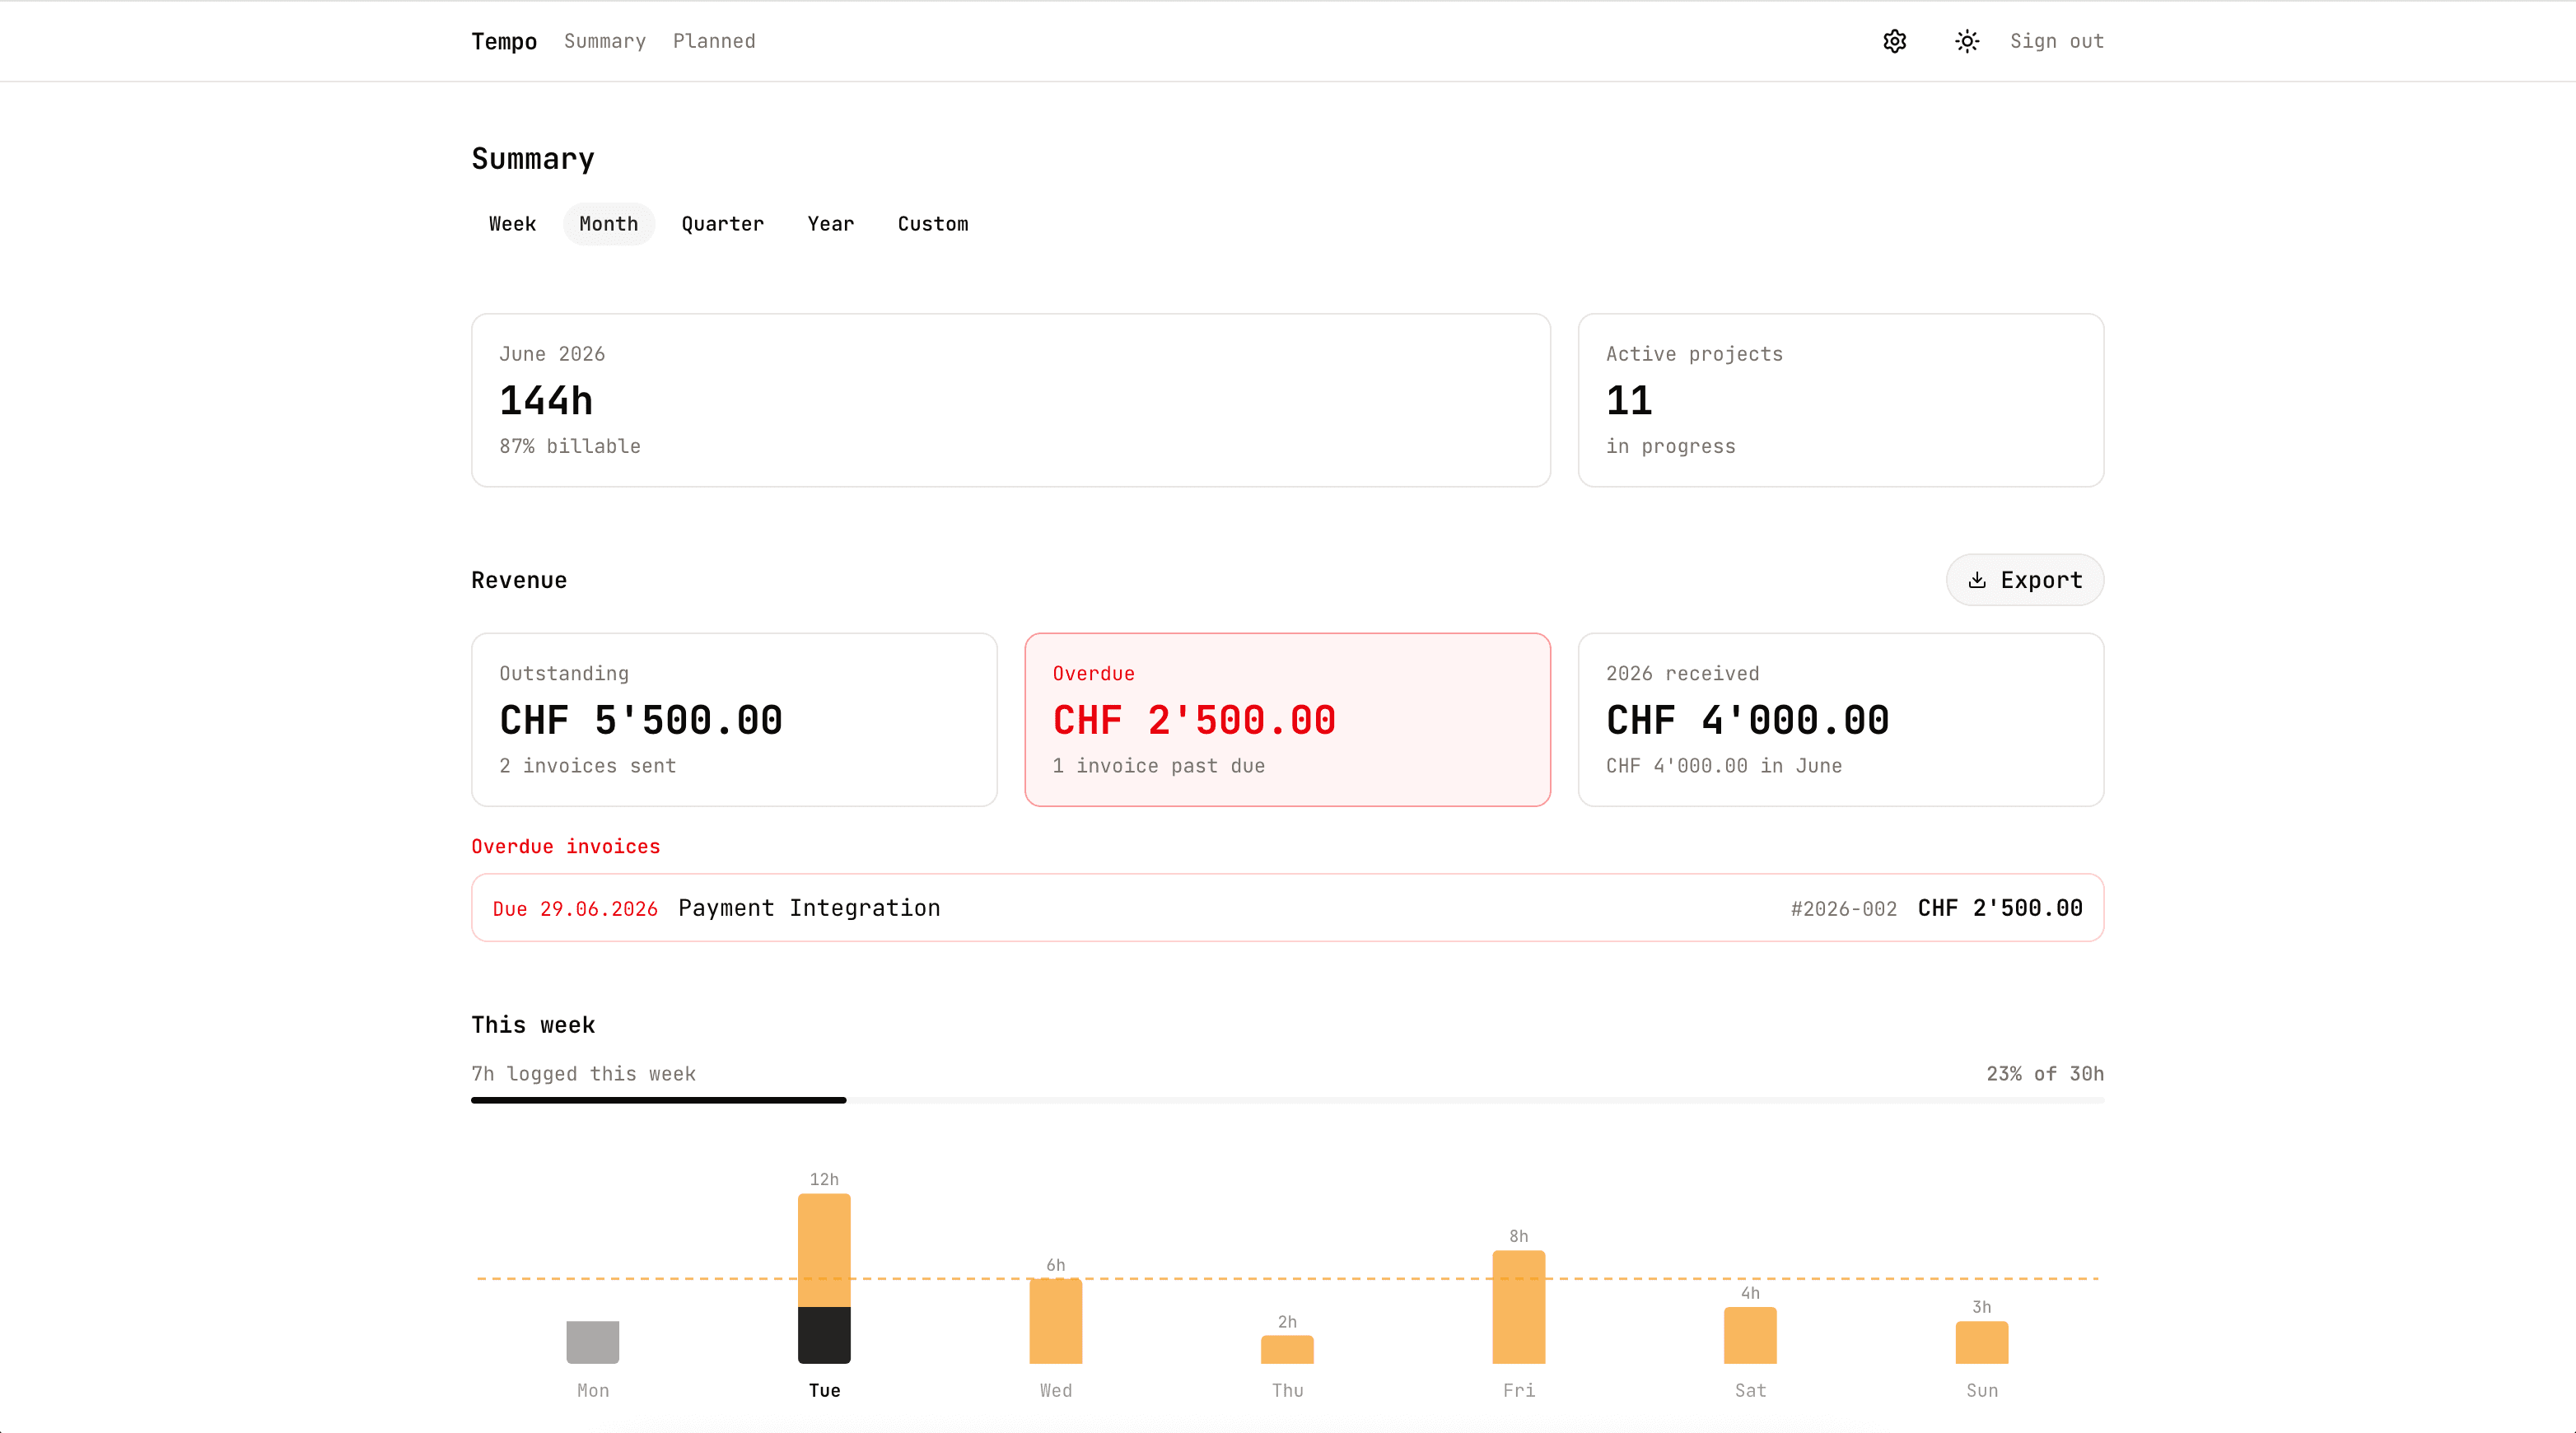Click the Saturday 4h bar
The height and width of the screenshot is (1433, 2576).
point(1750,1336)
